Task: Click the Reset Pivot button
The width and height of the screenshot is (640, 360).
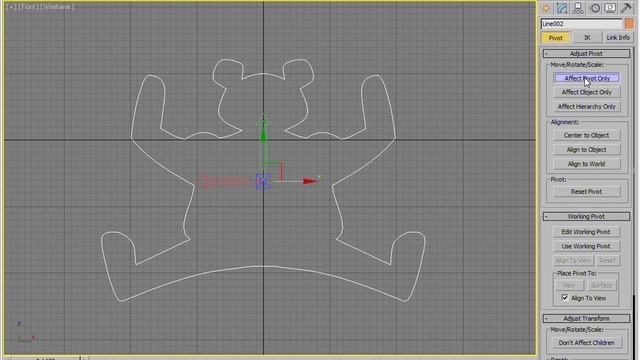Action: click(587, 191)
